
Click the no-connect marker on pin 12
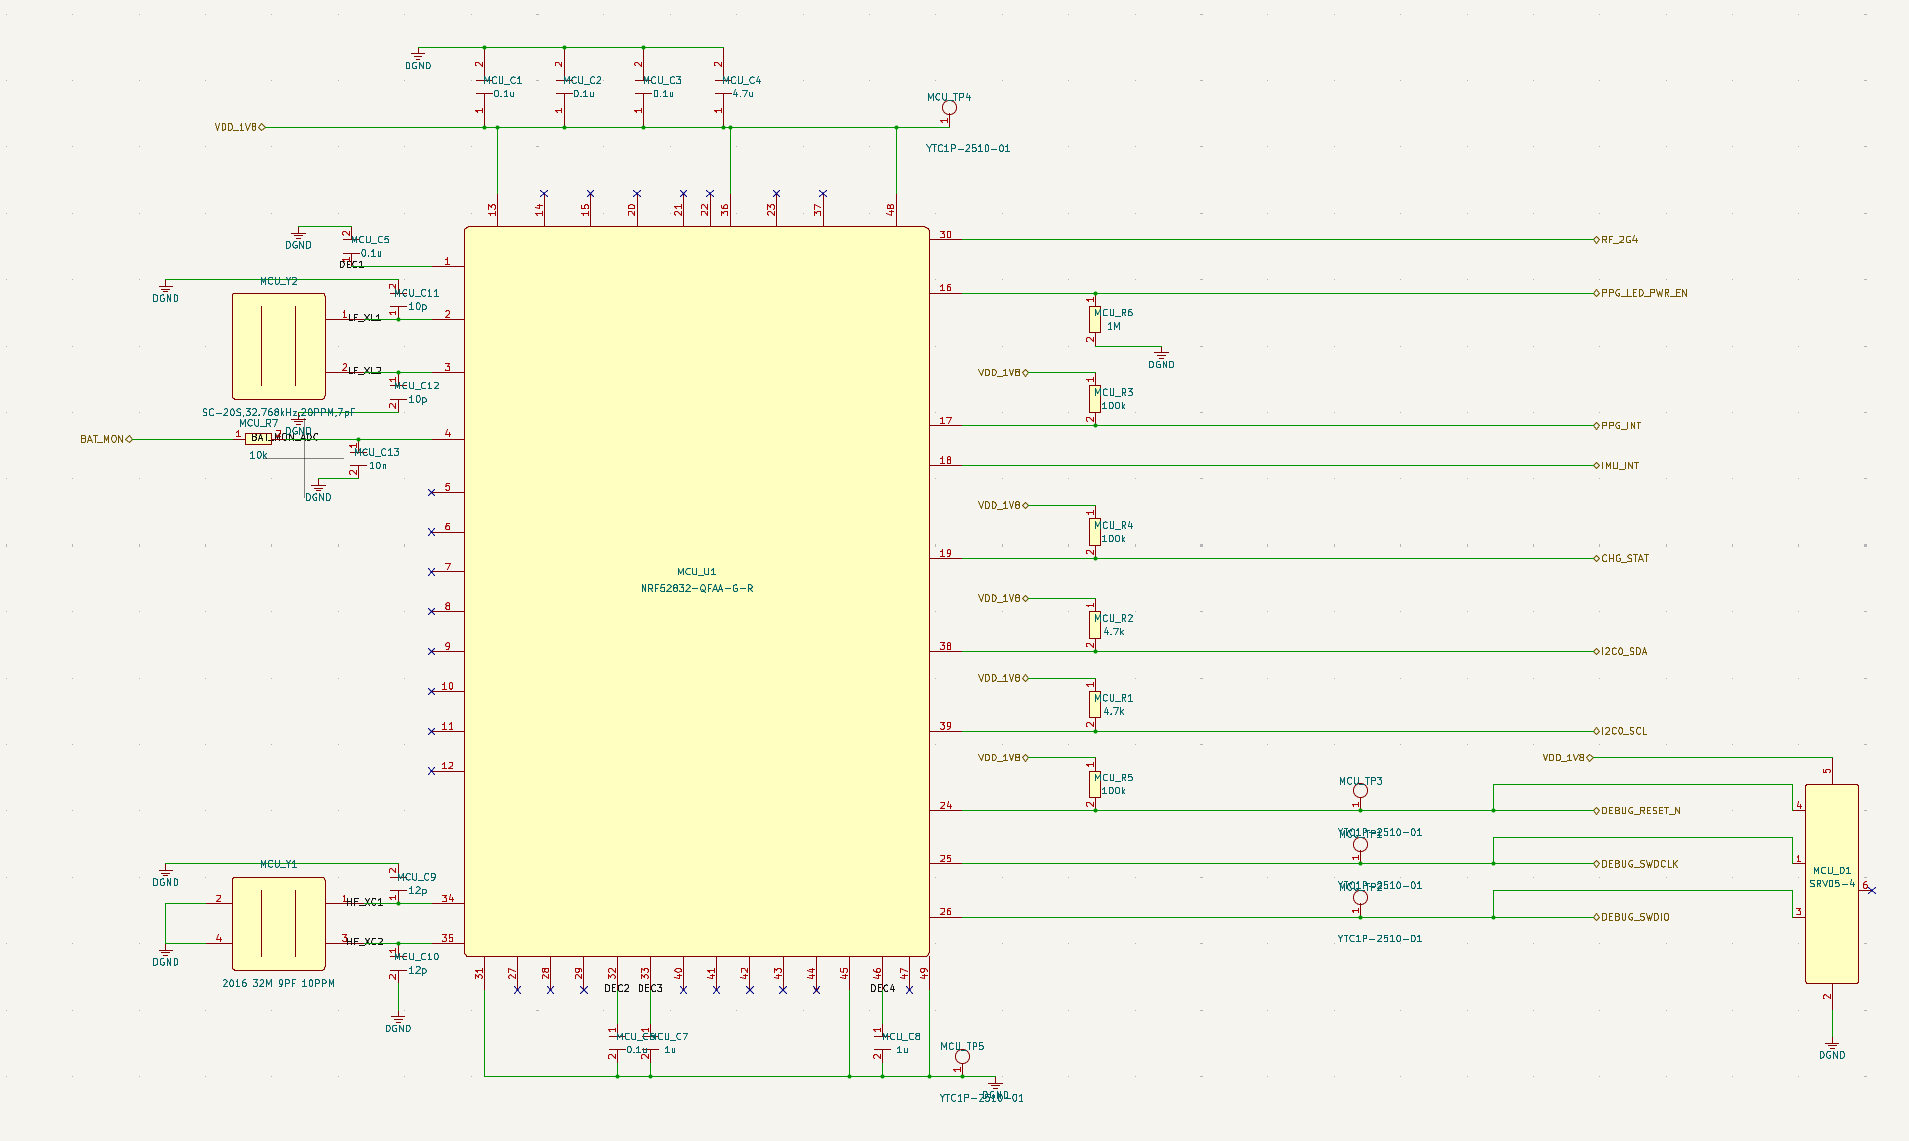pos(432,771)
